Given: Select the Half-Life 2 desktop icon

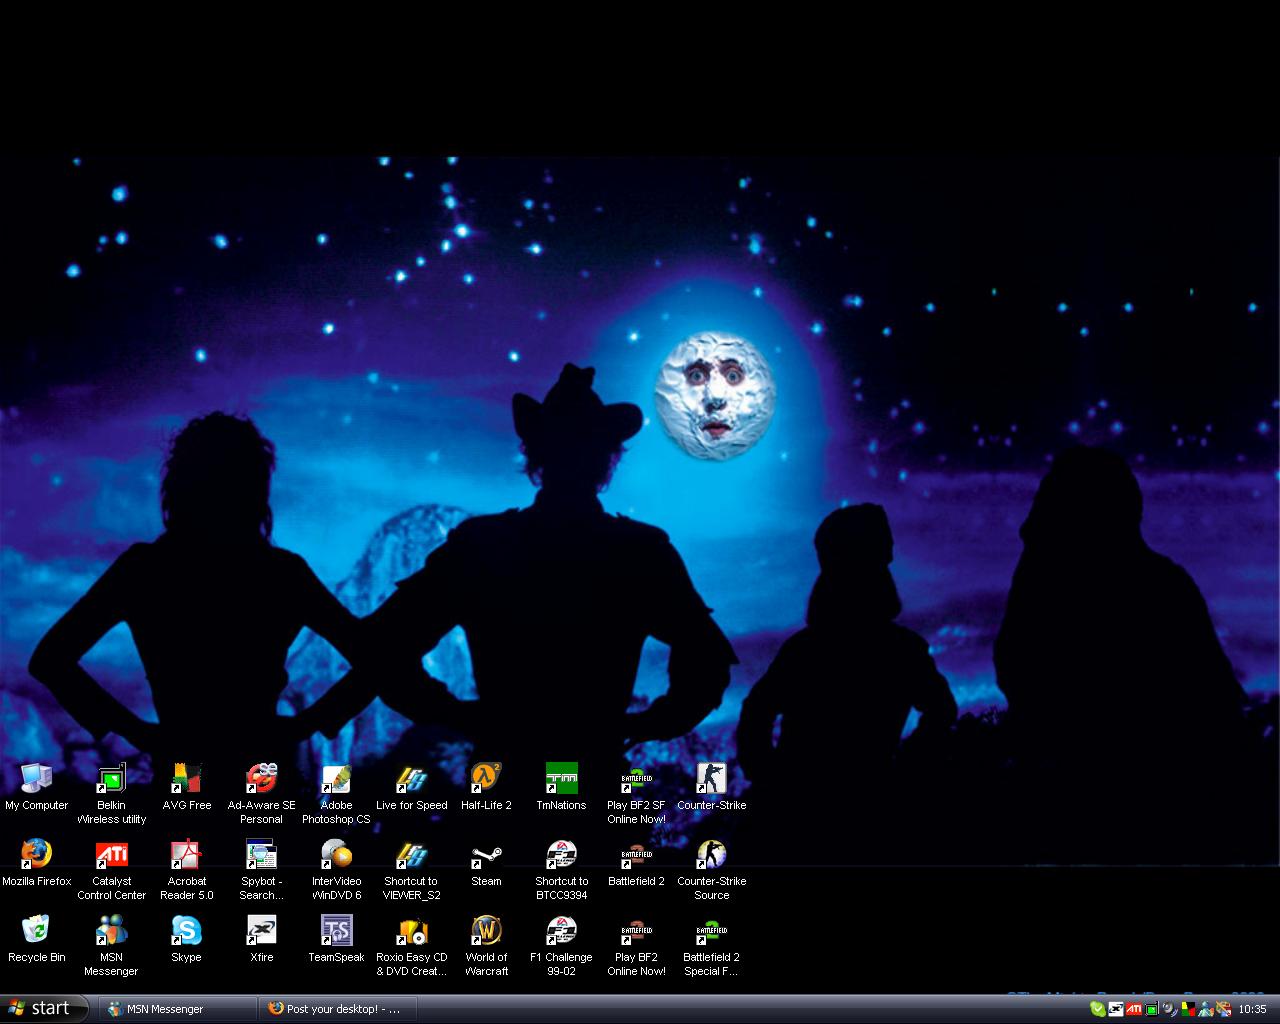Looking at the screenshot, I should [x=486, y=786].
